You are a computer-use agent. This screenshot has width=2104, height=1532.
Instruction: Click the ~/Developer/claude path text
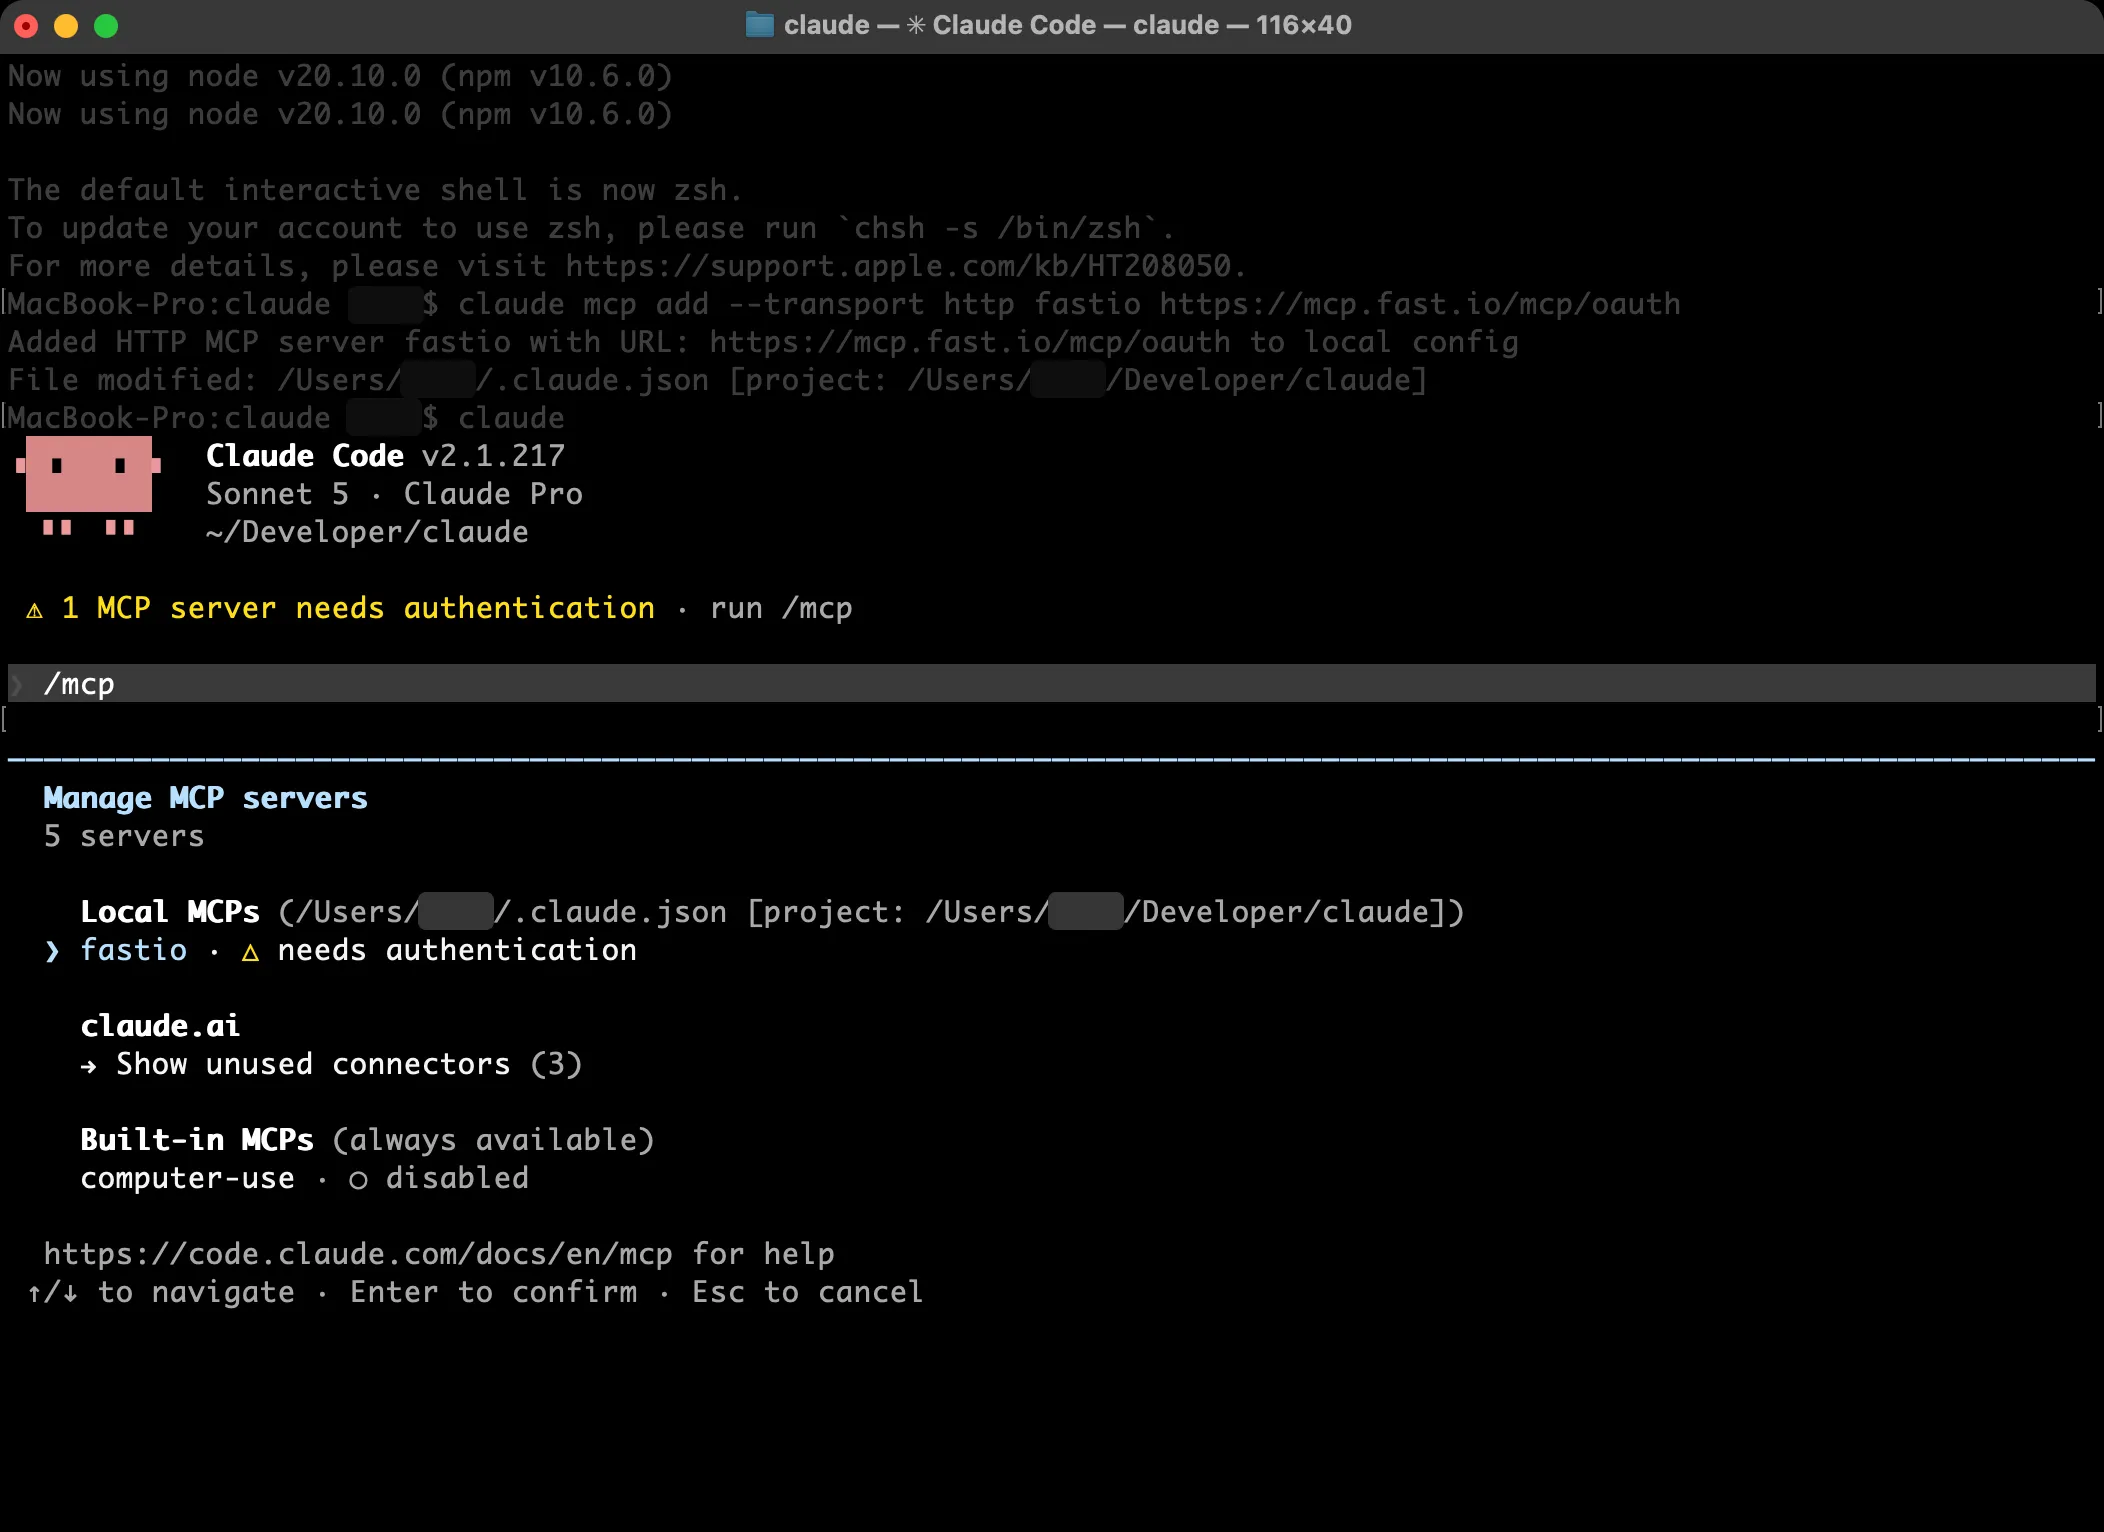point(367,532)
